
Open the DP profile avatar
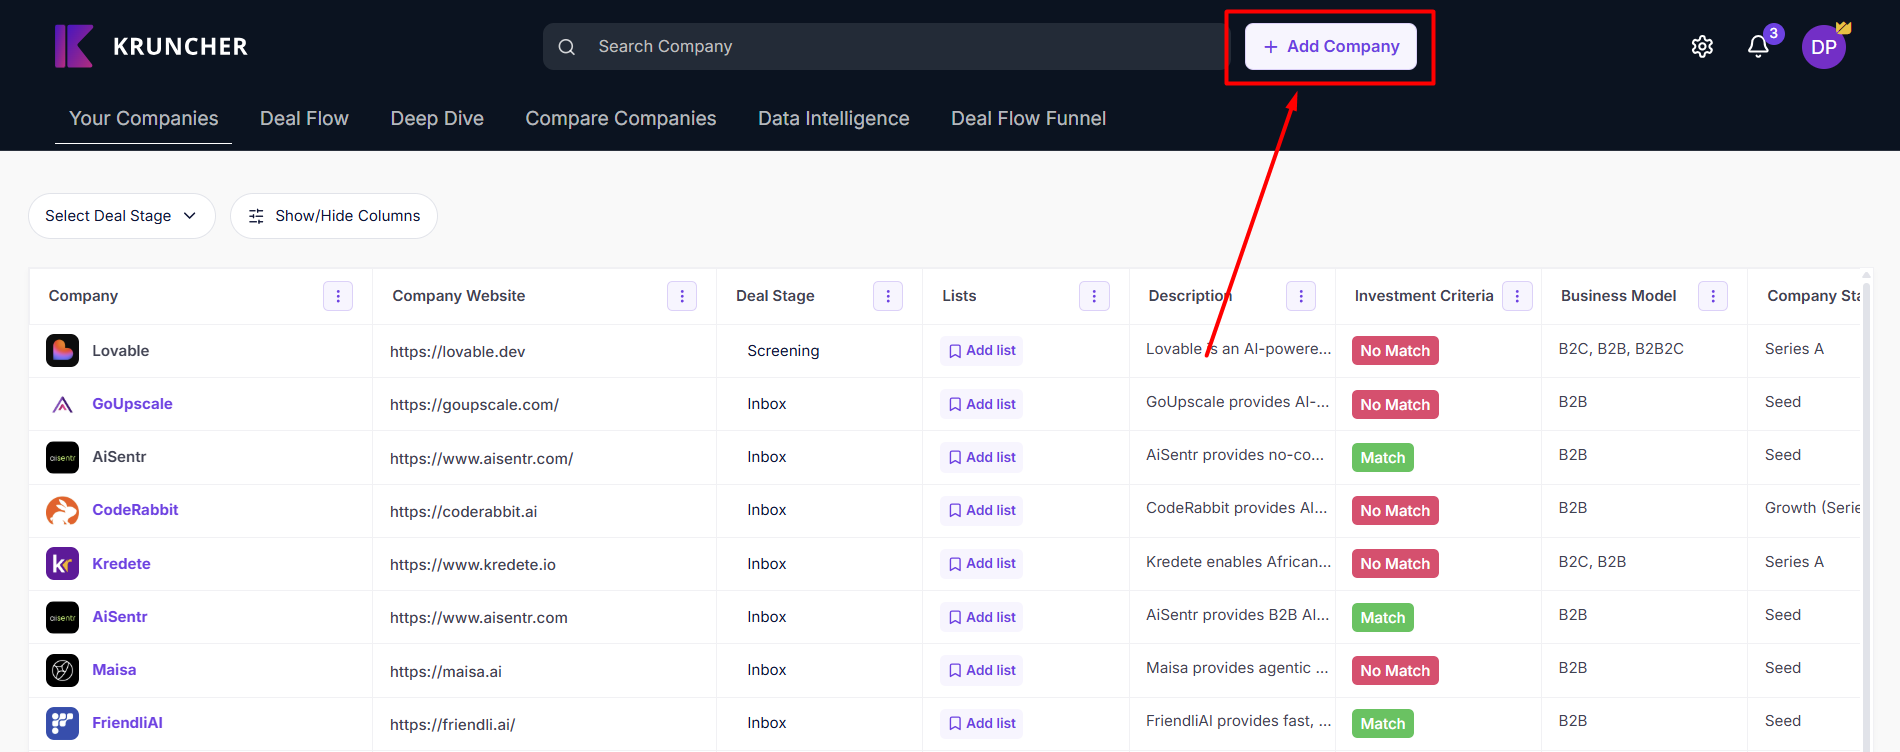pos(1824,47)
